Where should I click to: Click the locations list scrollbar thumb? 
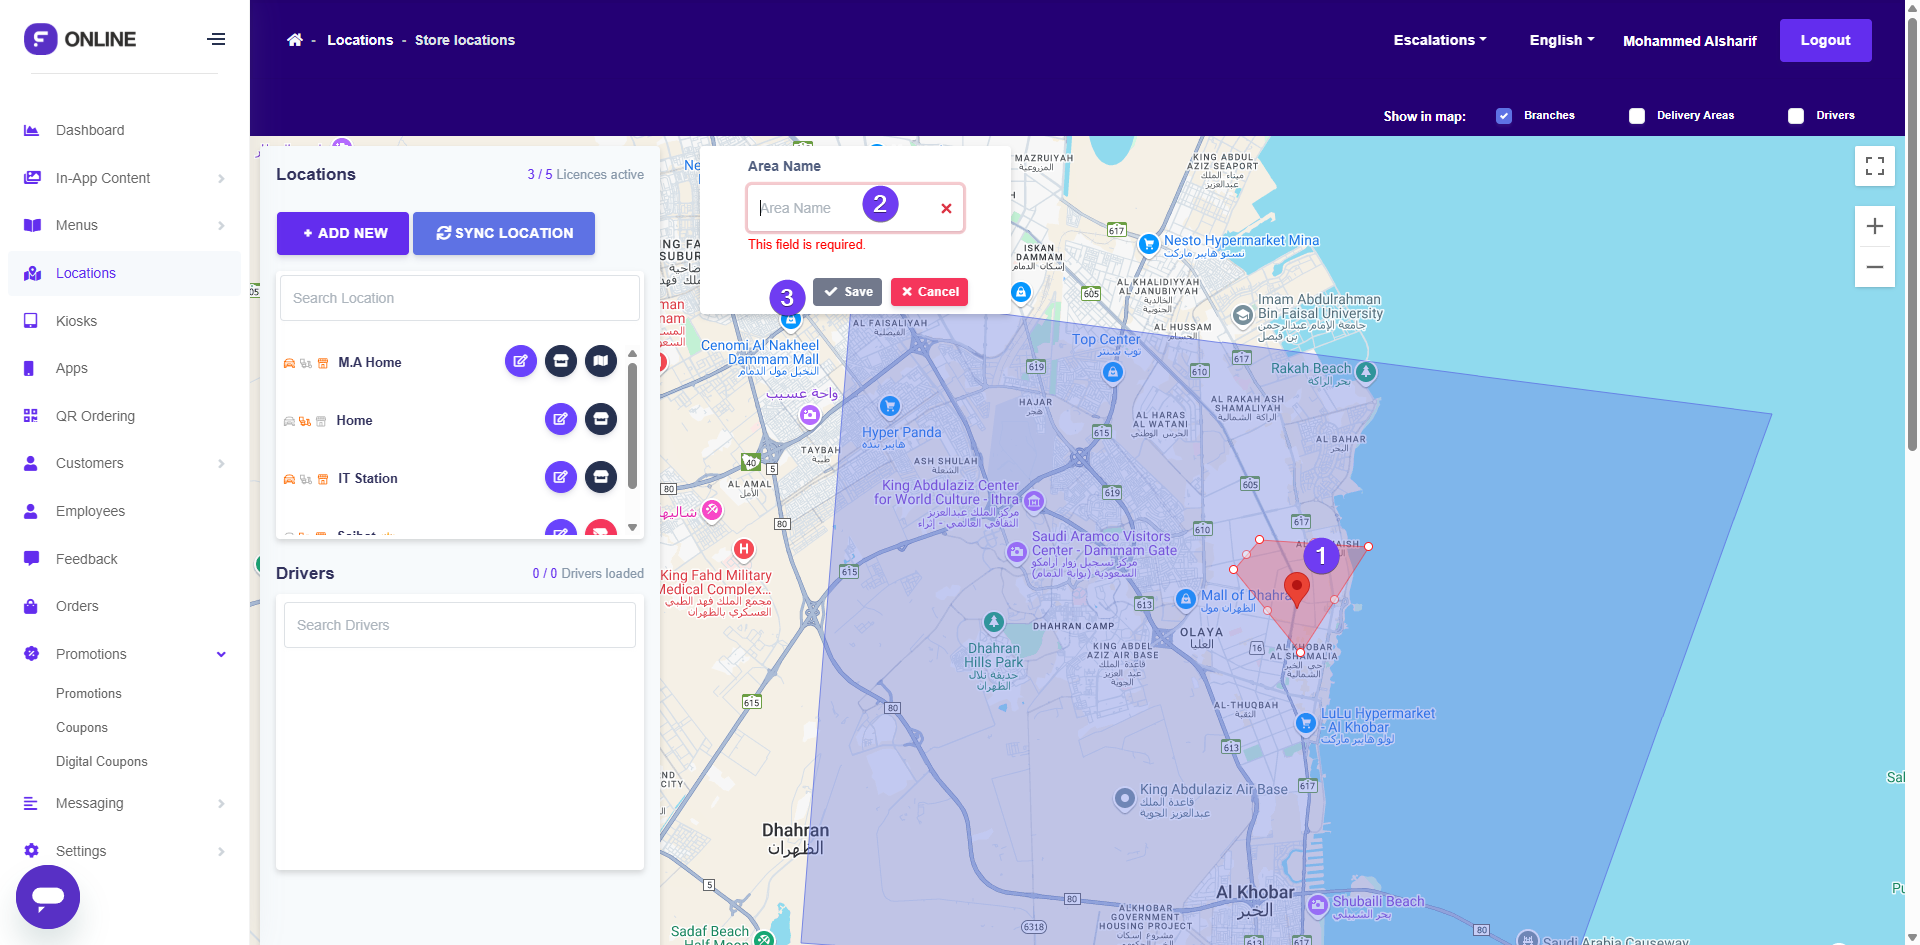(632, 425)
